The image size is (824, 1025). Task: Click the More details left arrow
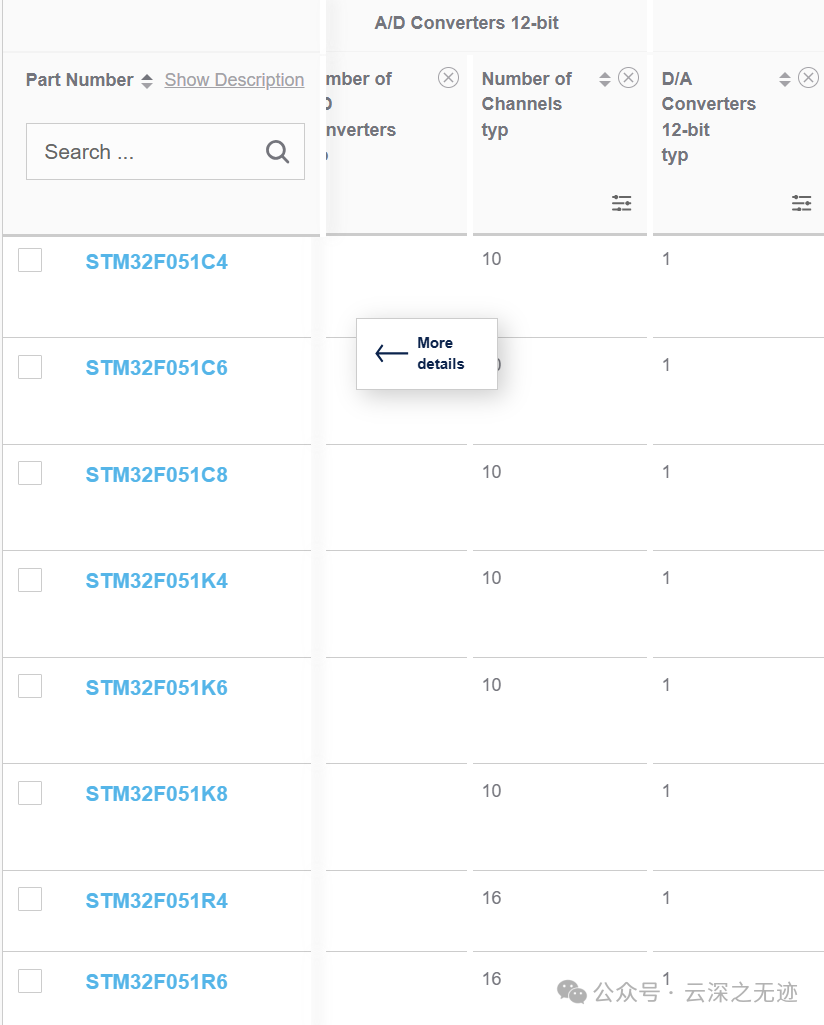(390, 354)
